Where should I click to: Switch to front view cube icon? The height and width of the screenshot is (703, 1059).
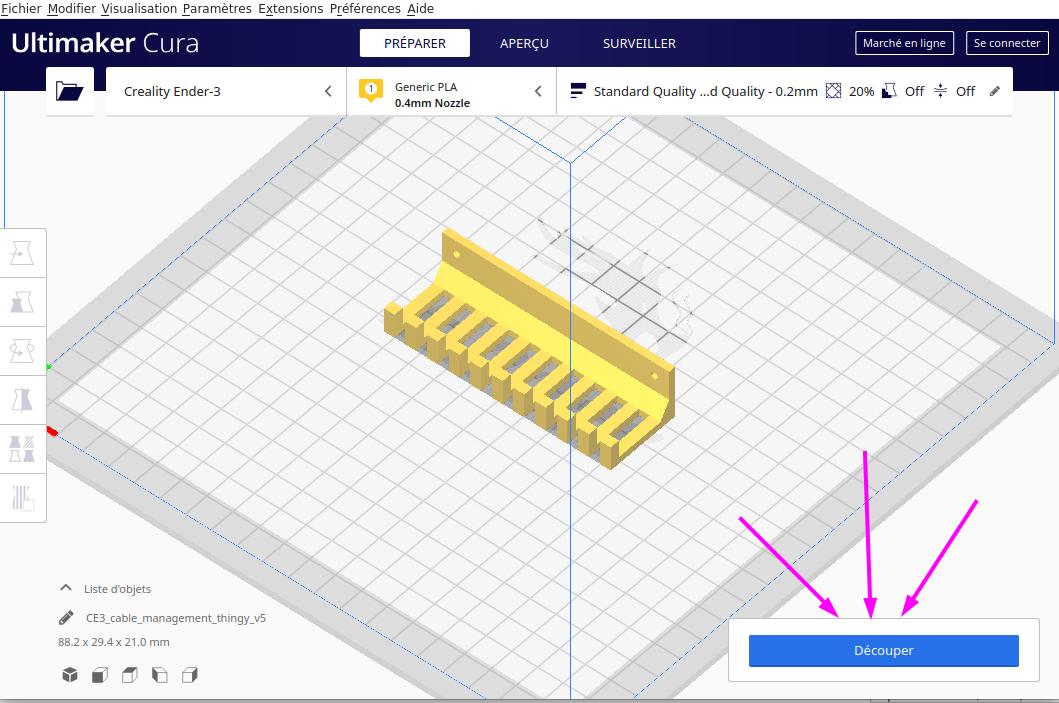point(100,675)
